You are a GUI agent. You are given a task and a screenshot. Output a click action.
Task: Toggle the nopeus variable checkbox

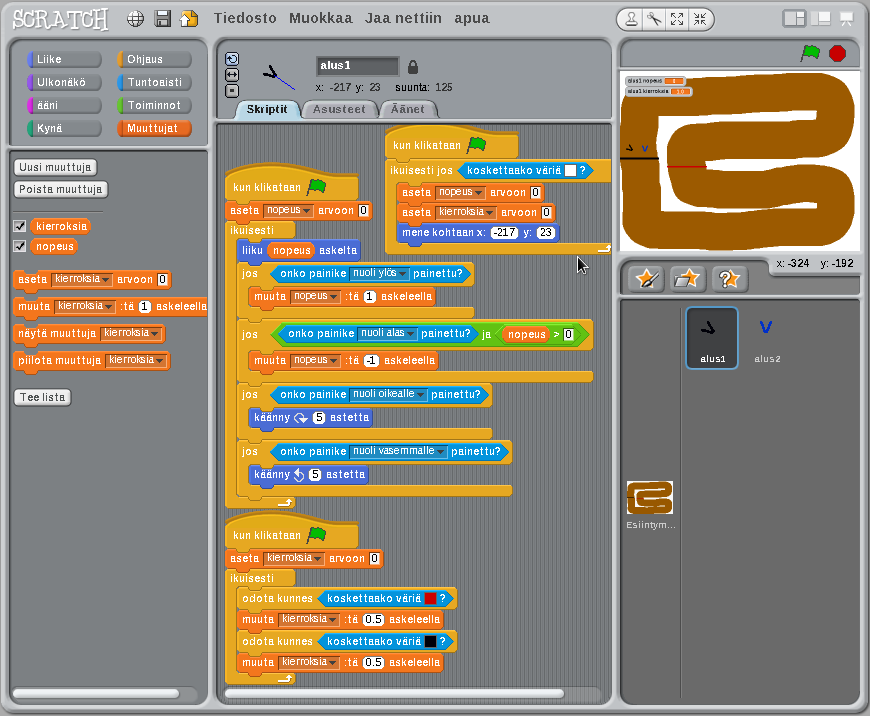pyautogui.click(x=20, y=246)
